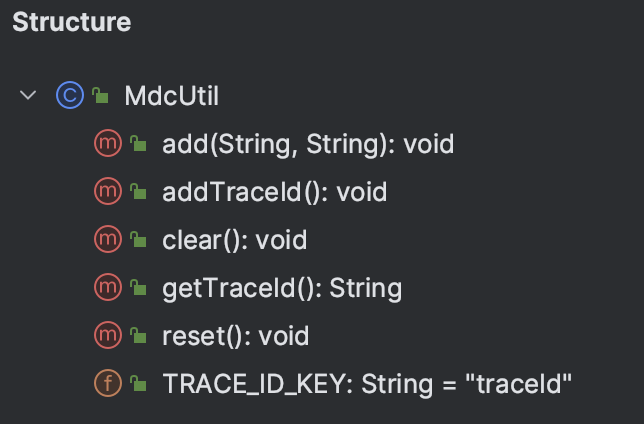Click the public visibility icon beside TRACE_ID_KEY
The height and width of the screenshot is (424, 644).
[x=138, y=383]
